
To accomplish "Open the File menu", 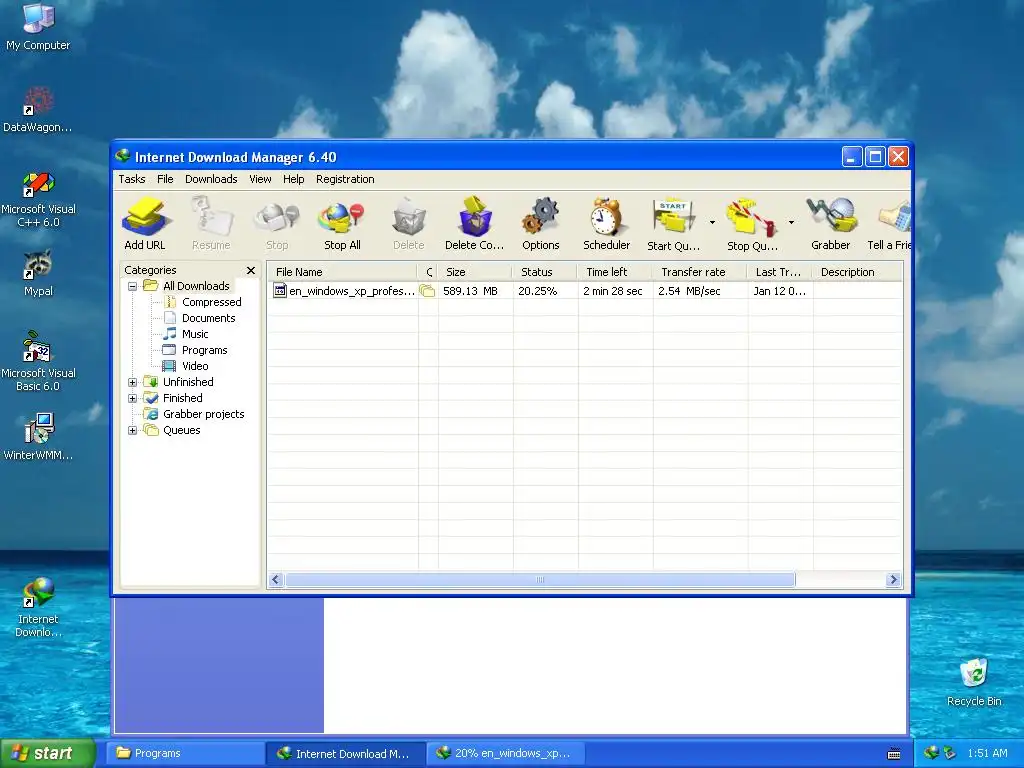I will tap(165, 179).
